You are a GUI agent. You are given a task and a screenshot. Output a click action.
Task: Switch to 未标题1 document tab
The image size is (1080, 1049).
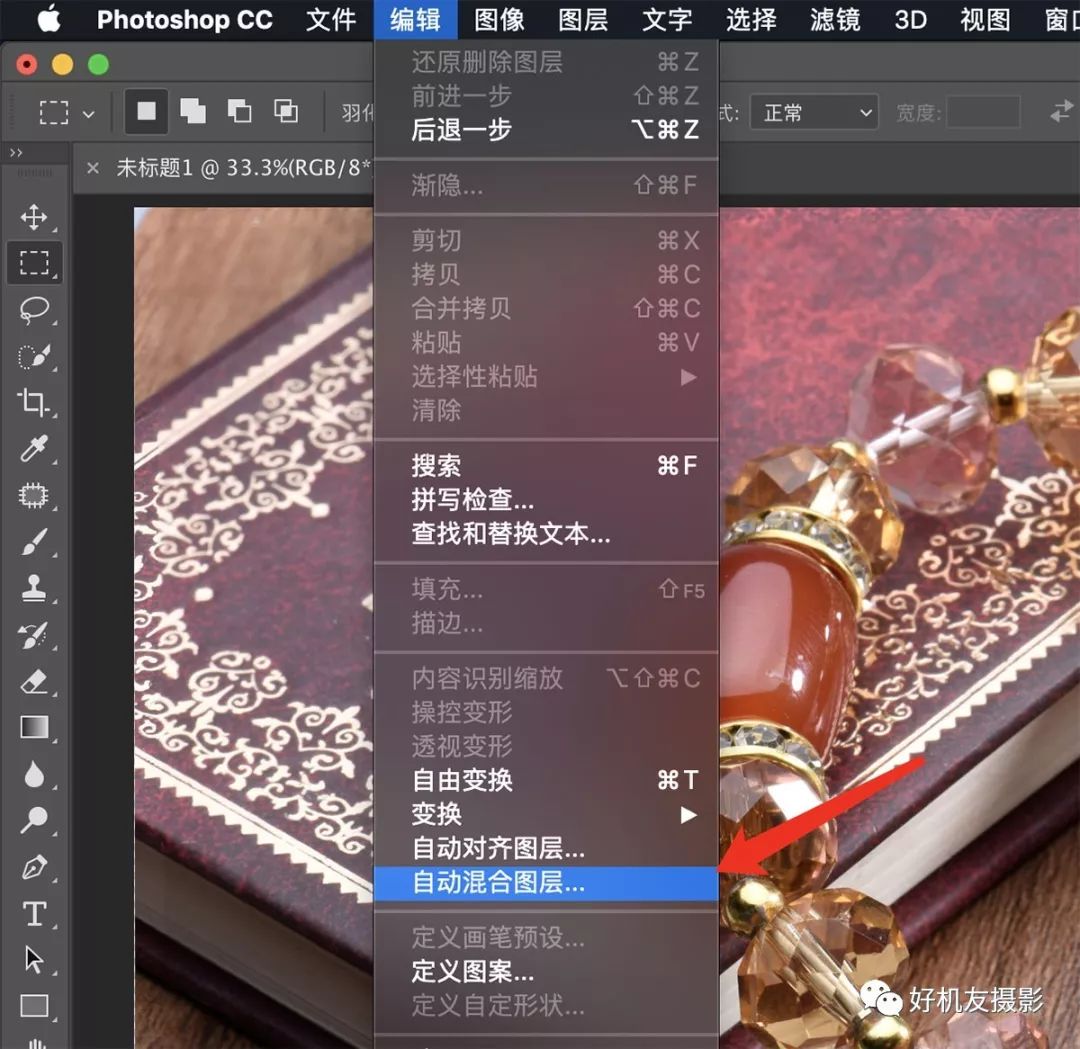point(242,167)
